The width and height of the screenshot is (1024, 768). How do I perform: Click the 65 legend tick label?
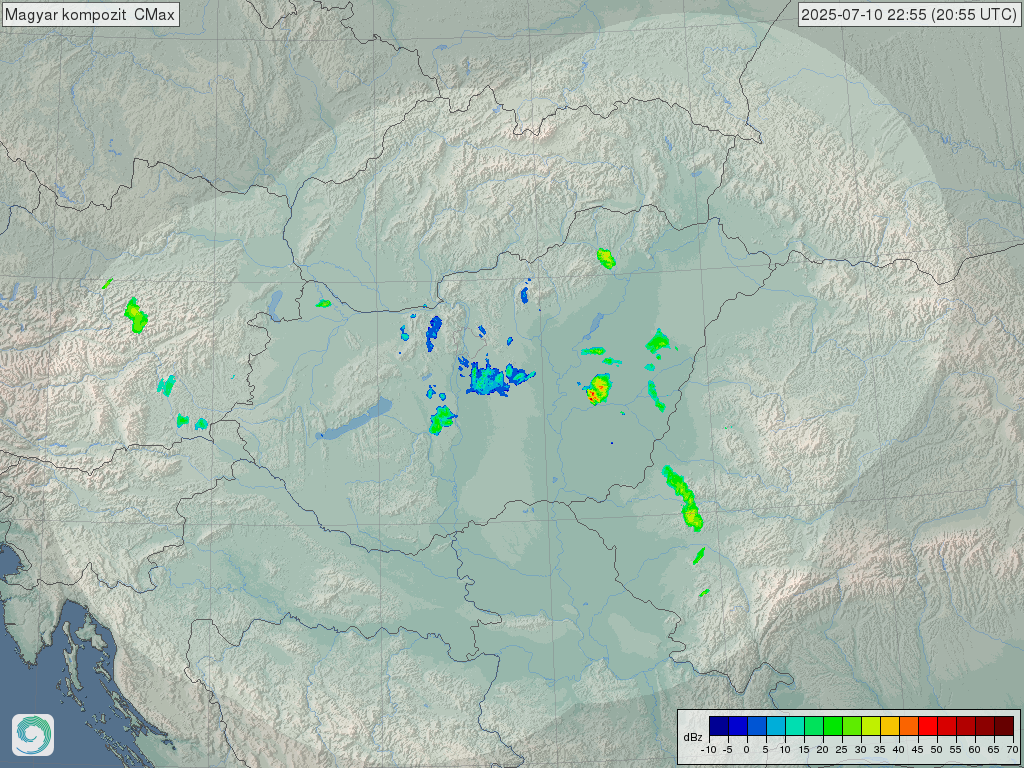click(994, 750)
